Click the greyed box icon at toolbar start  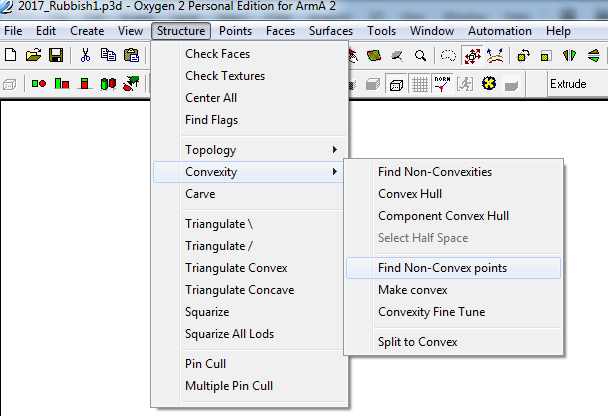(x=9, y=84)
